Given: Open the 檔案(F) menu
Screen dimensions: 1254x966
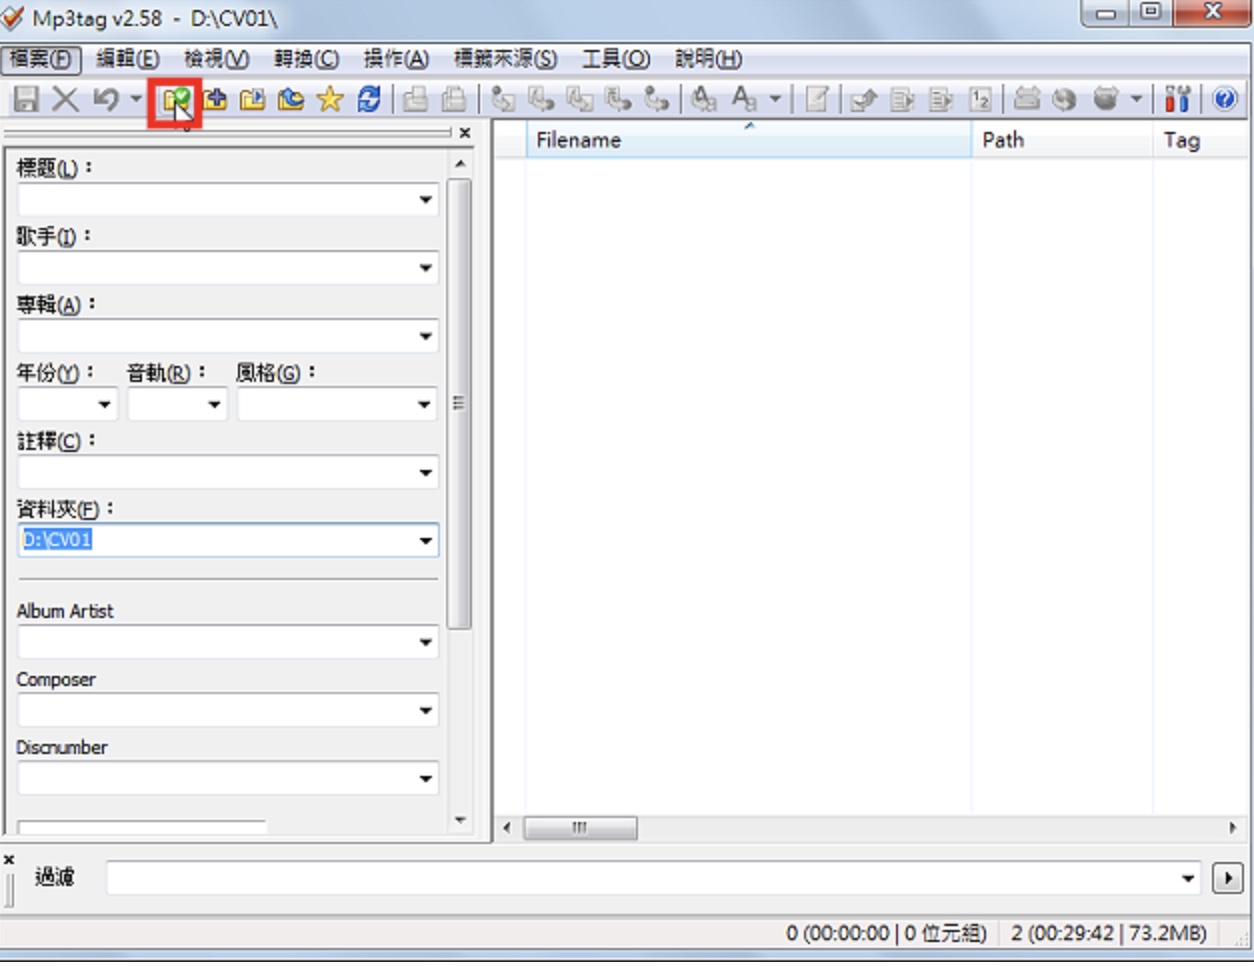Looking at the screenshot, I should coord(41,59).
